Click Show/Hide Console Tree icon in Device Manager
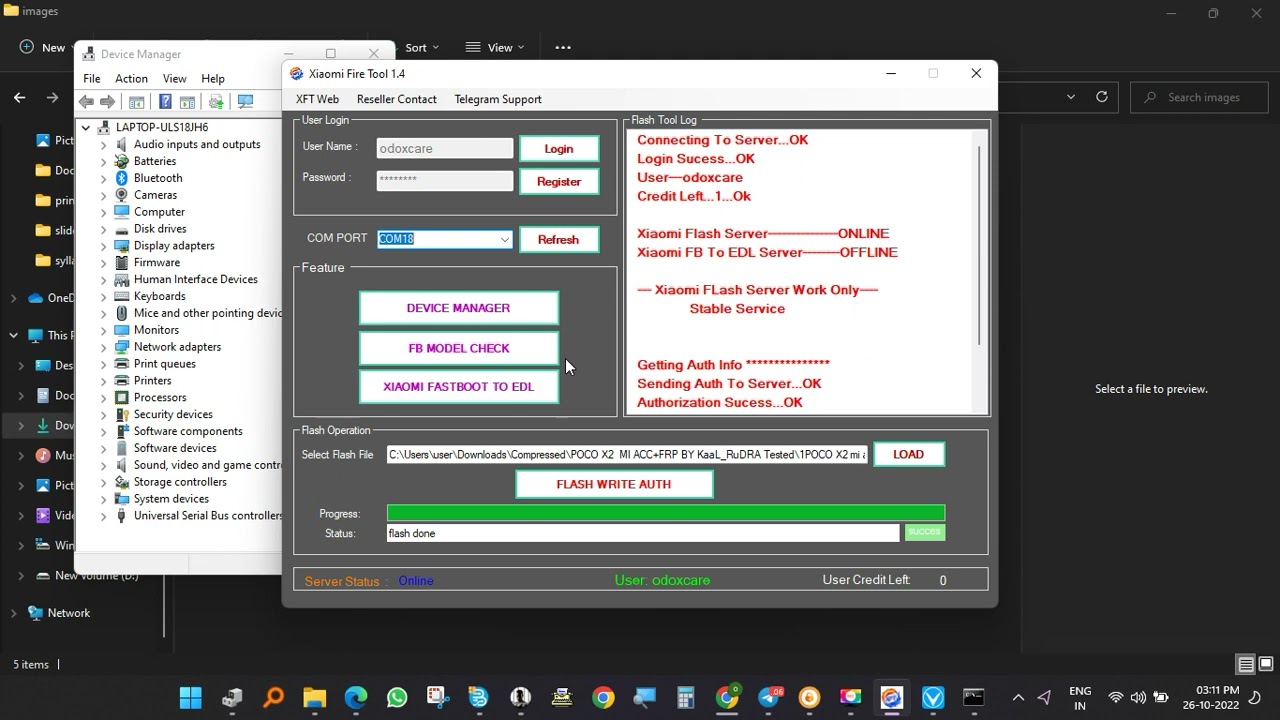The image size is (1280, 720). [137, 102]
